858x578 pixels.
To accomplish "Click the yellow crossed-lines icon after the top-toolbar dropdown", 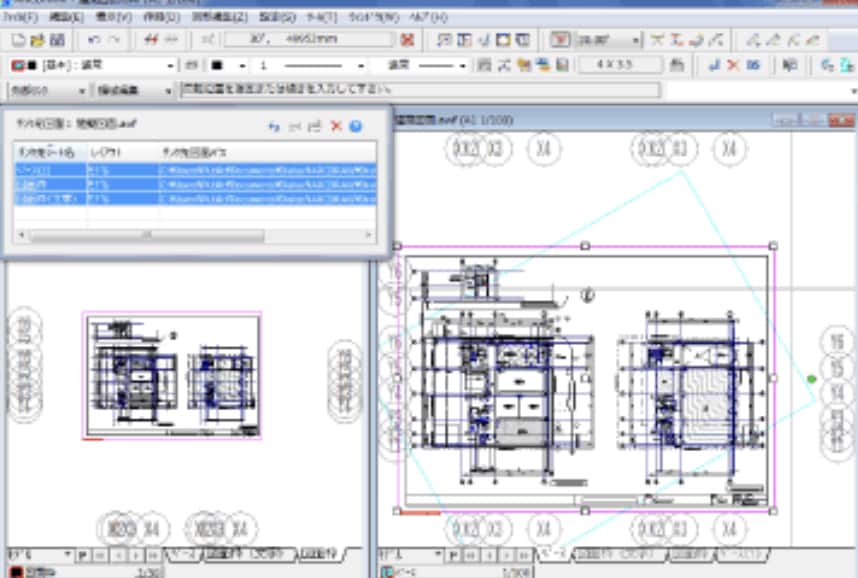I will (657, 40).
